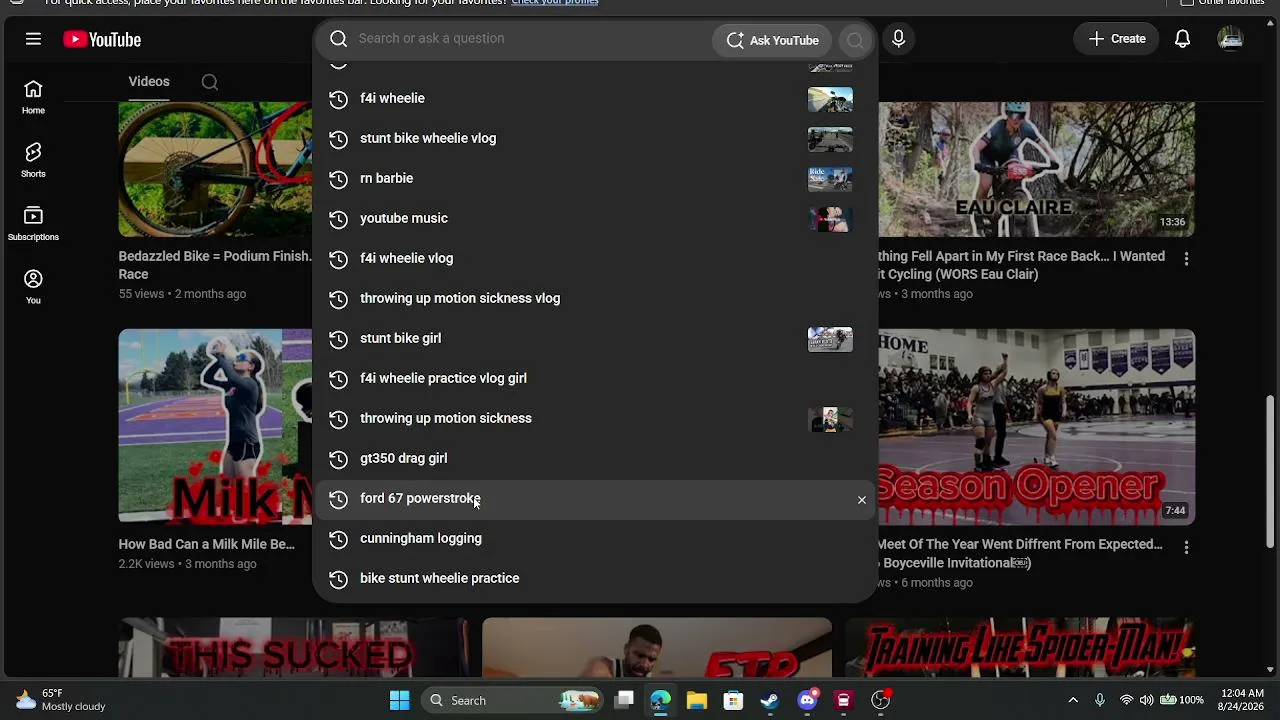This screenshot has height=720, width=1280.
Task: Click the Windows taskbar Search box
Action: pos(510,700)
